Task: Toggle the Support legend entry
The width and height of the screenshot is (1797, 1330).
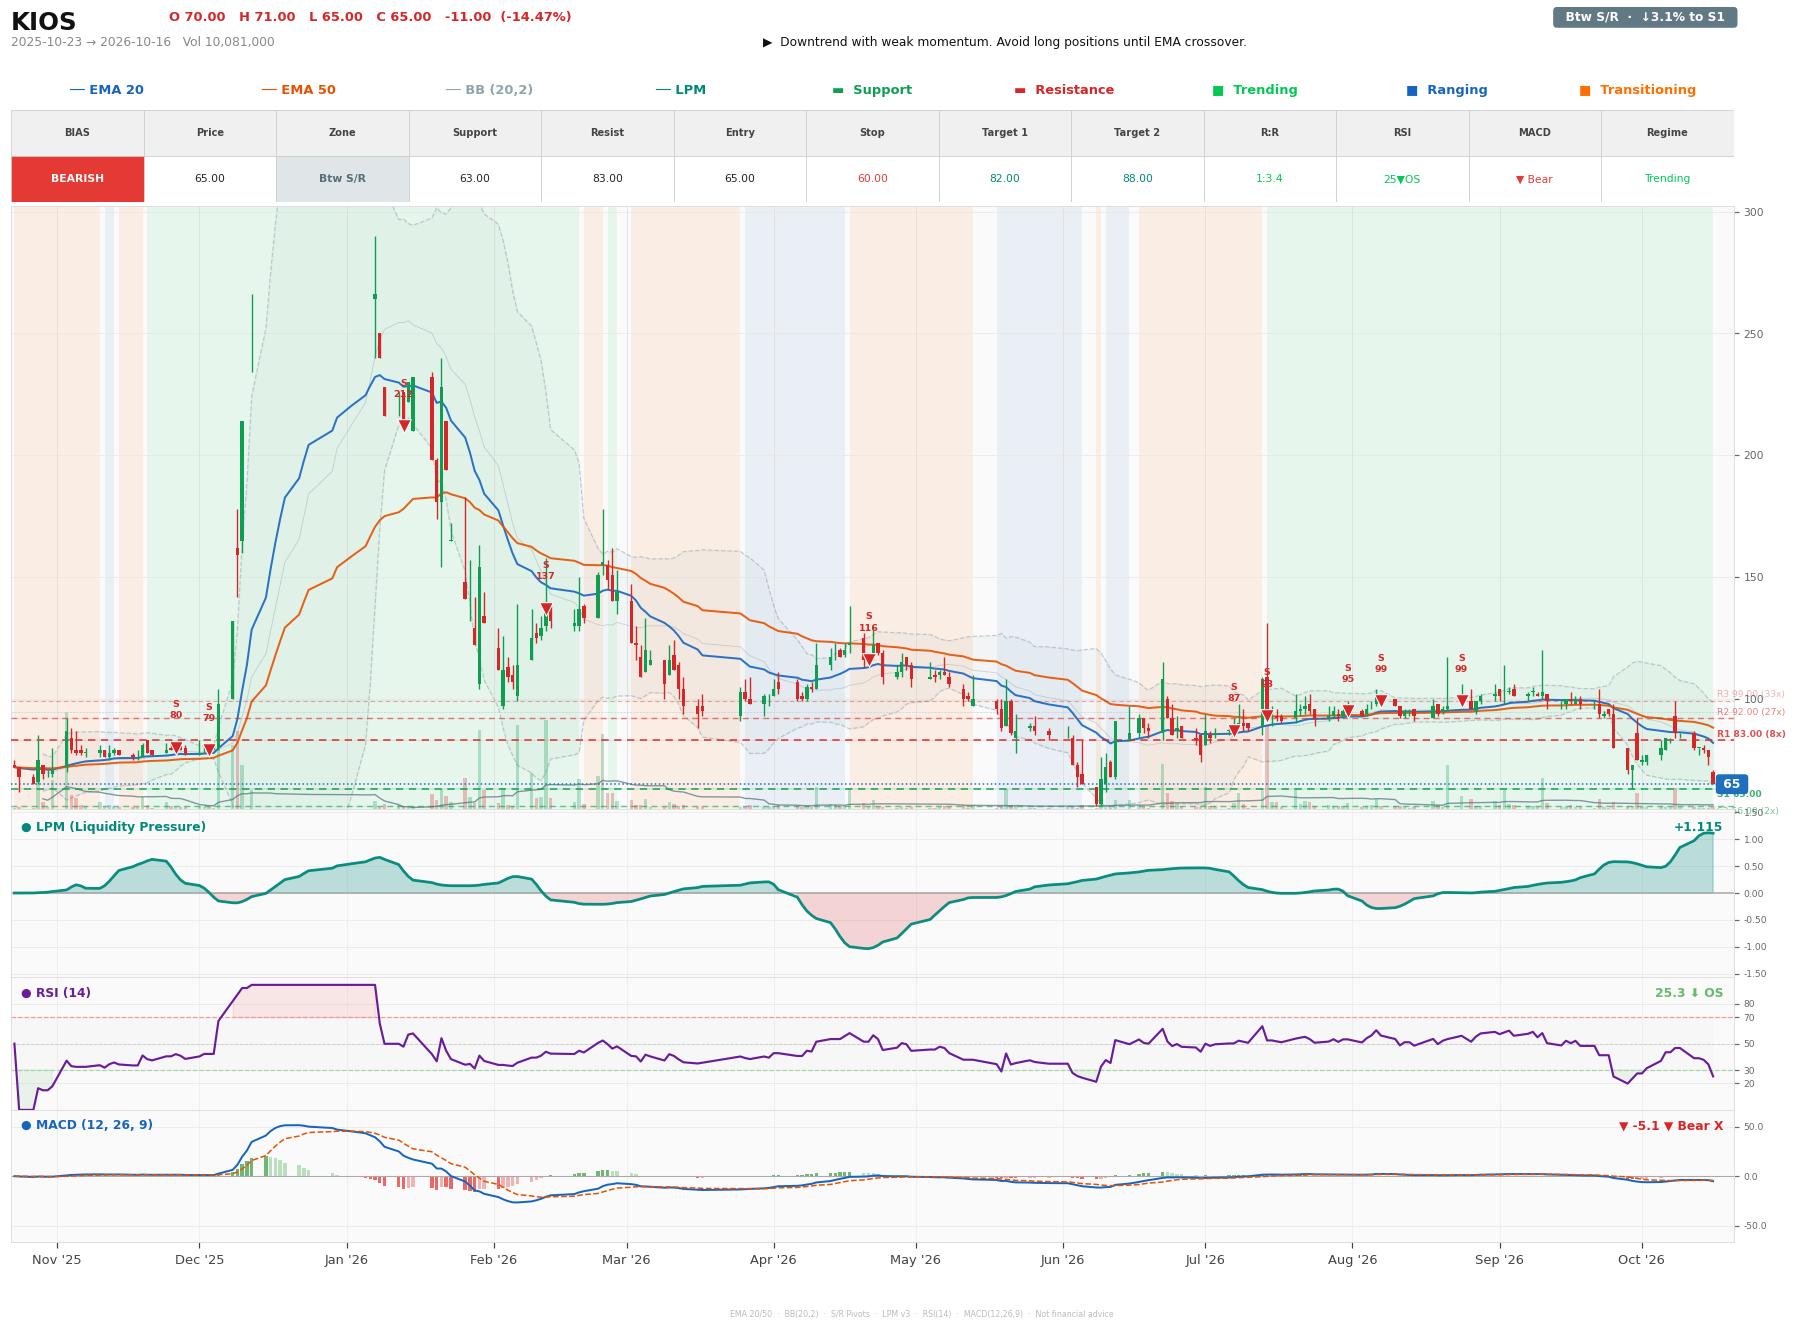Action: point(872,90)
